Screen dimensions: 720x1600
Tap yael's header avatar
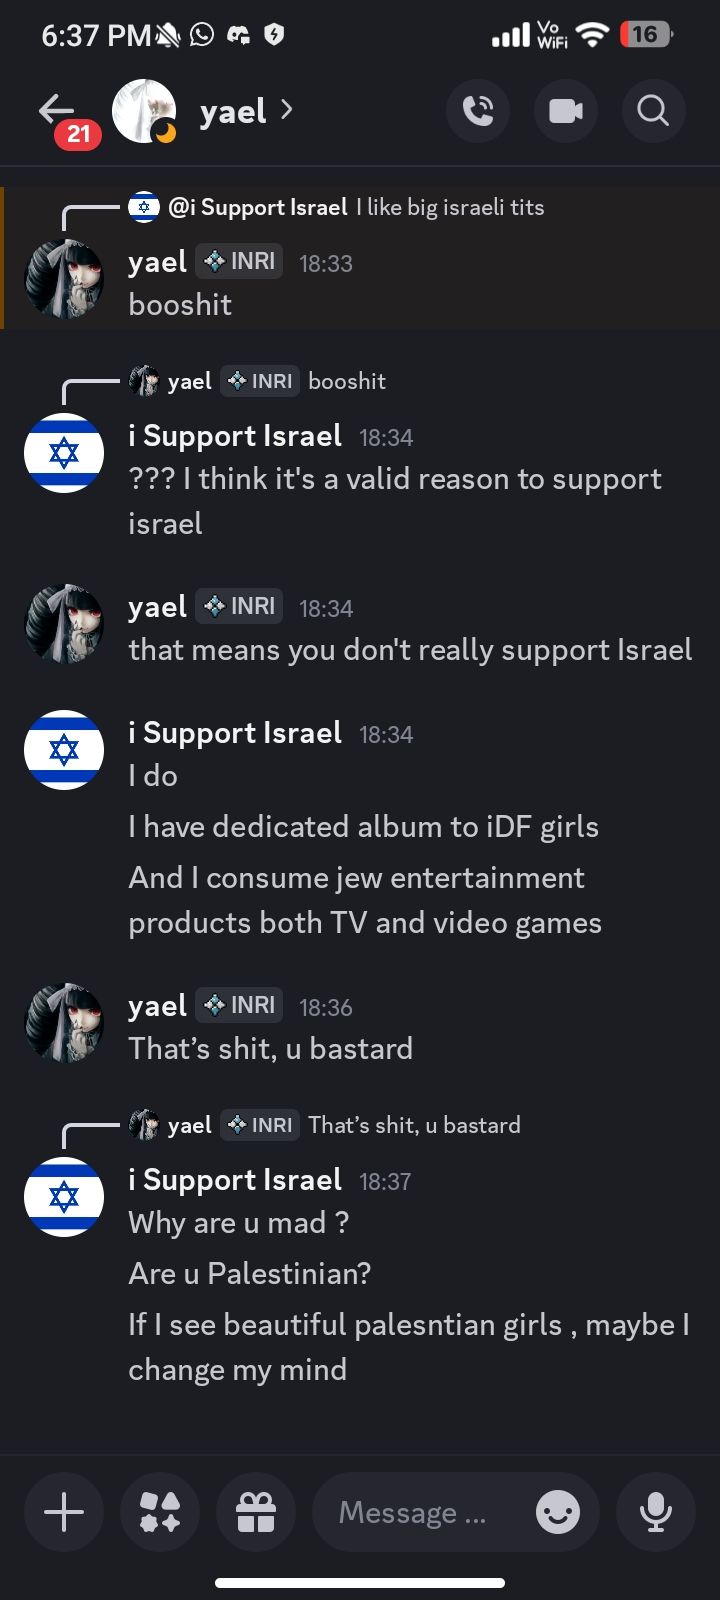click(x=144, y=111)
